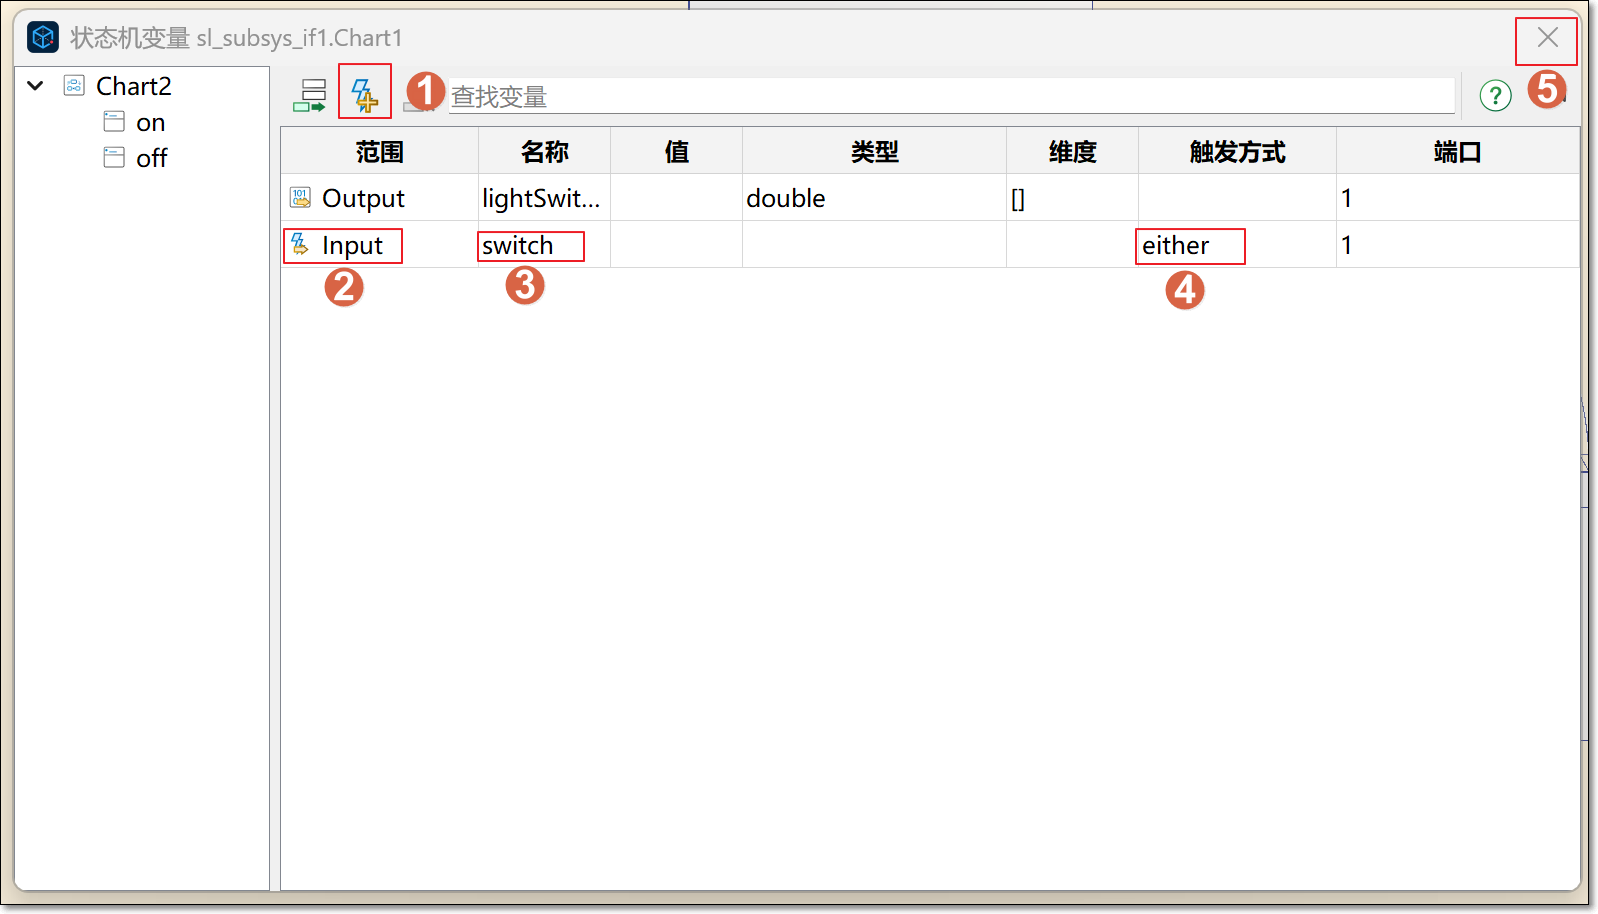Click the Output row data icon
The image size is (1598, 914).
300,198
